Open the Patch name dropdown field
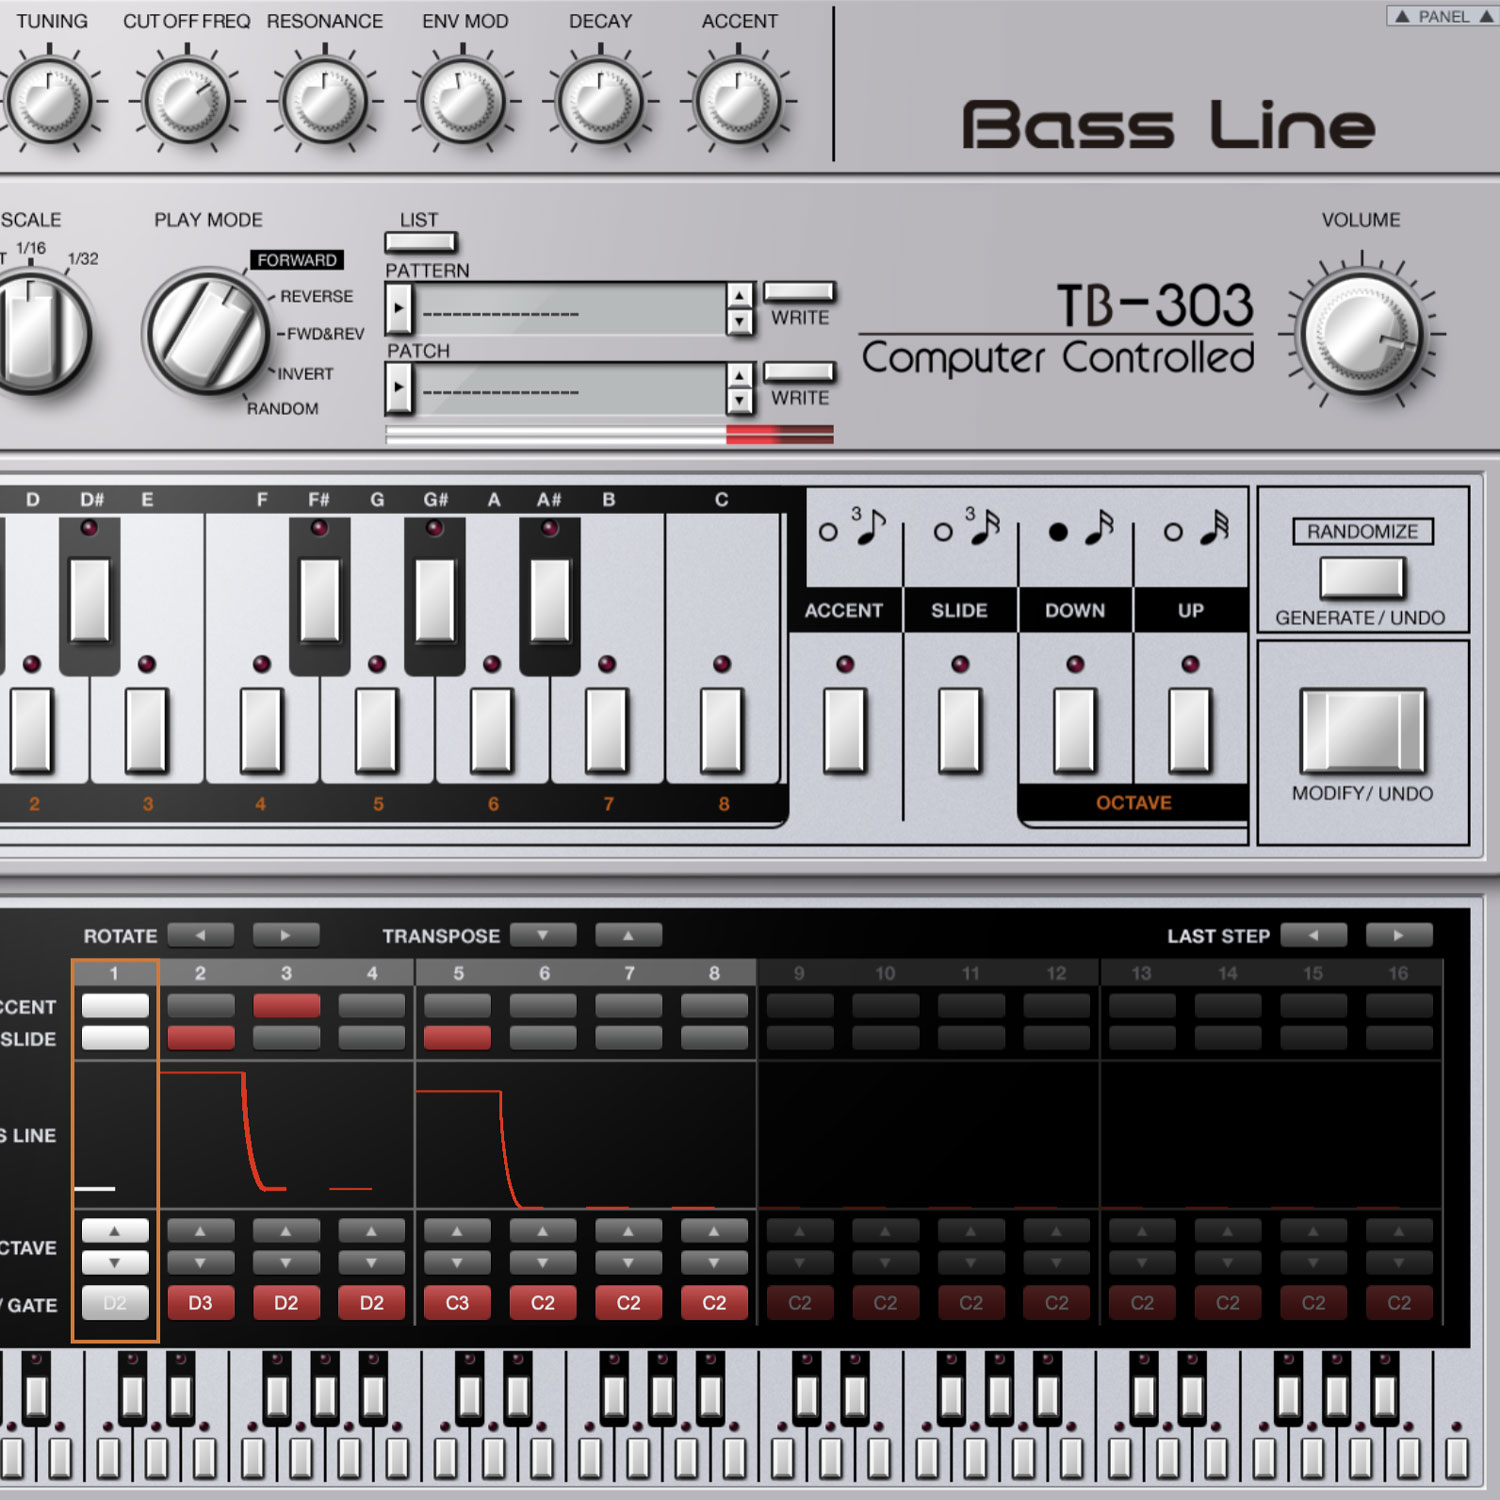Image resolution: width=1500 pixels, height=1500 pixels. [570, 389]
